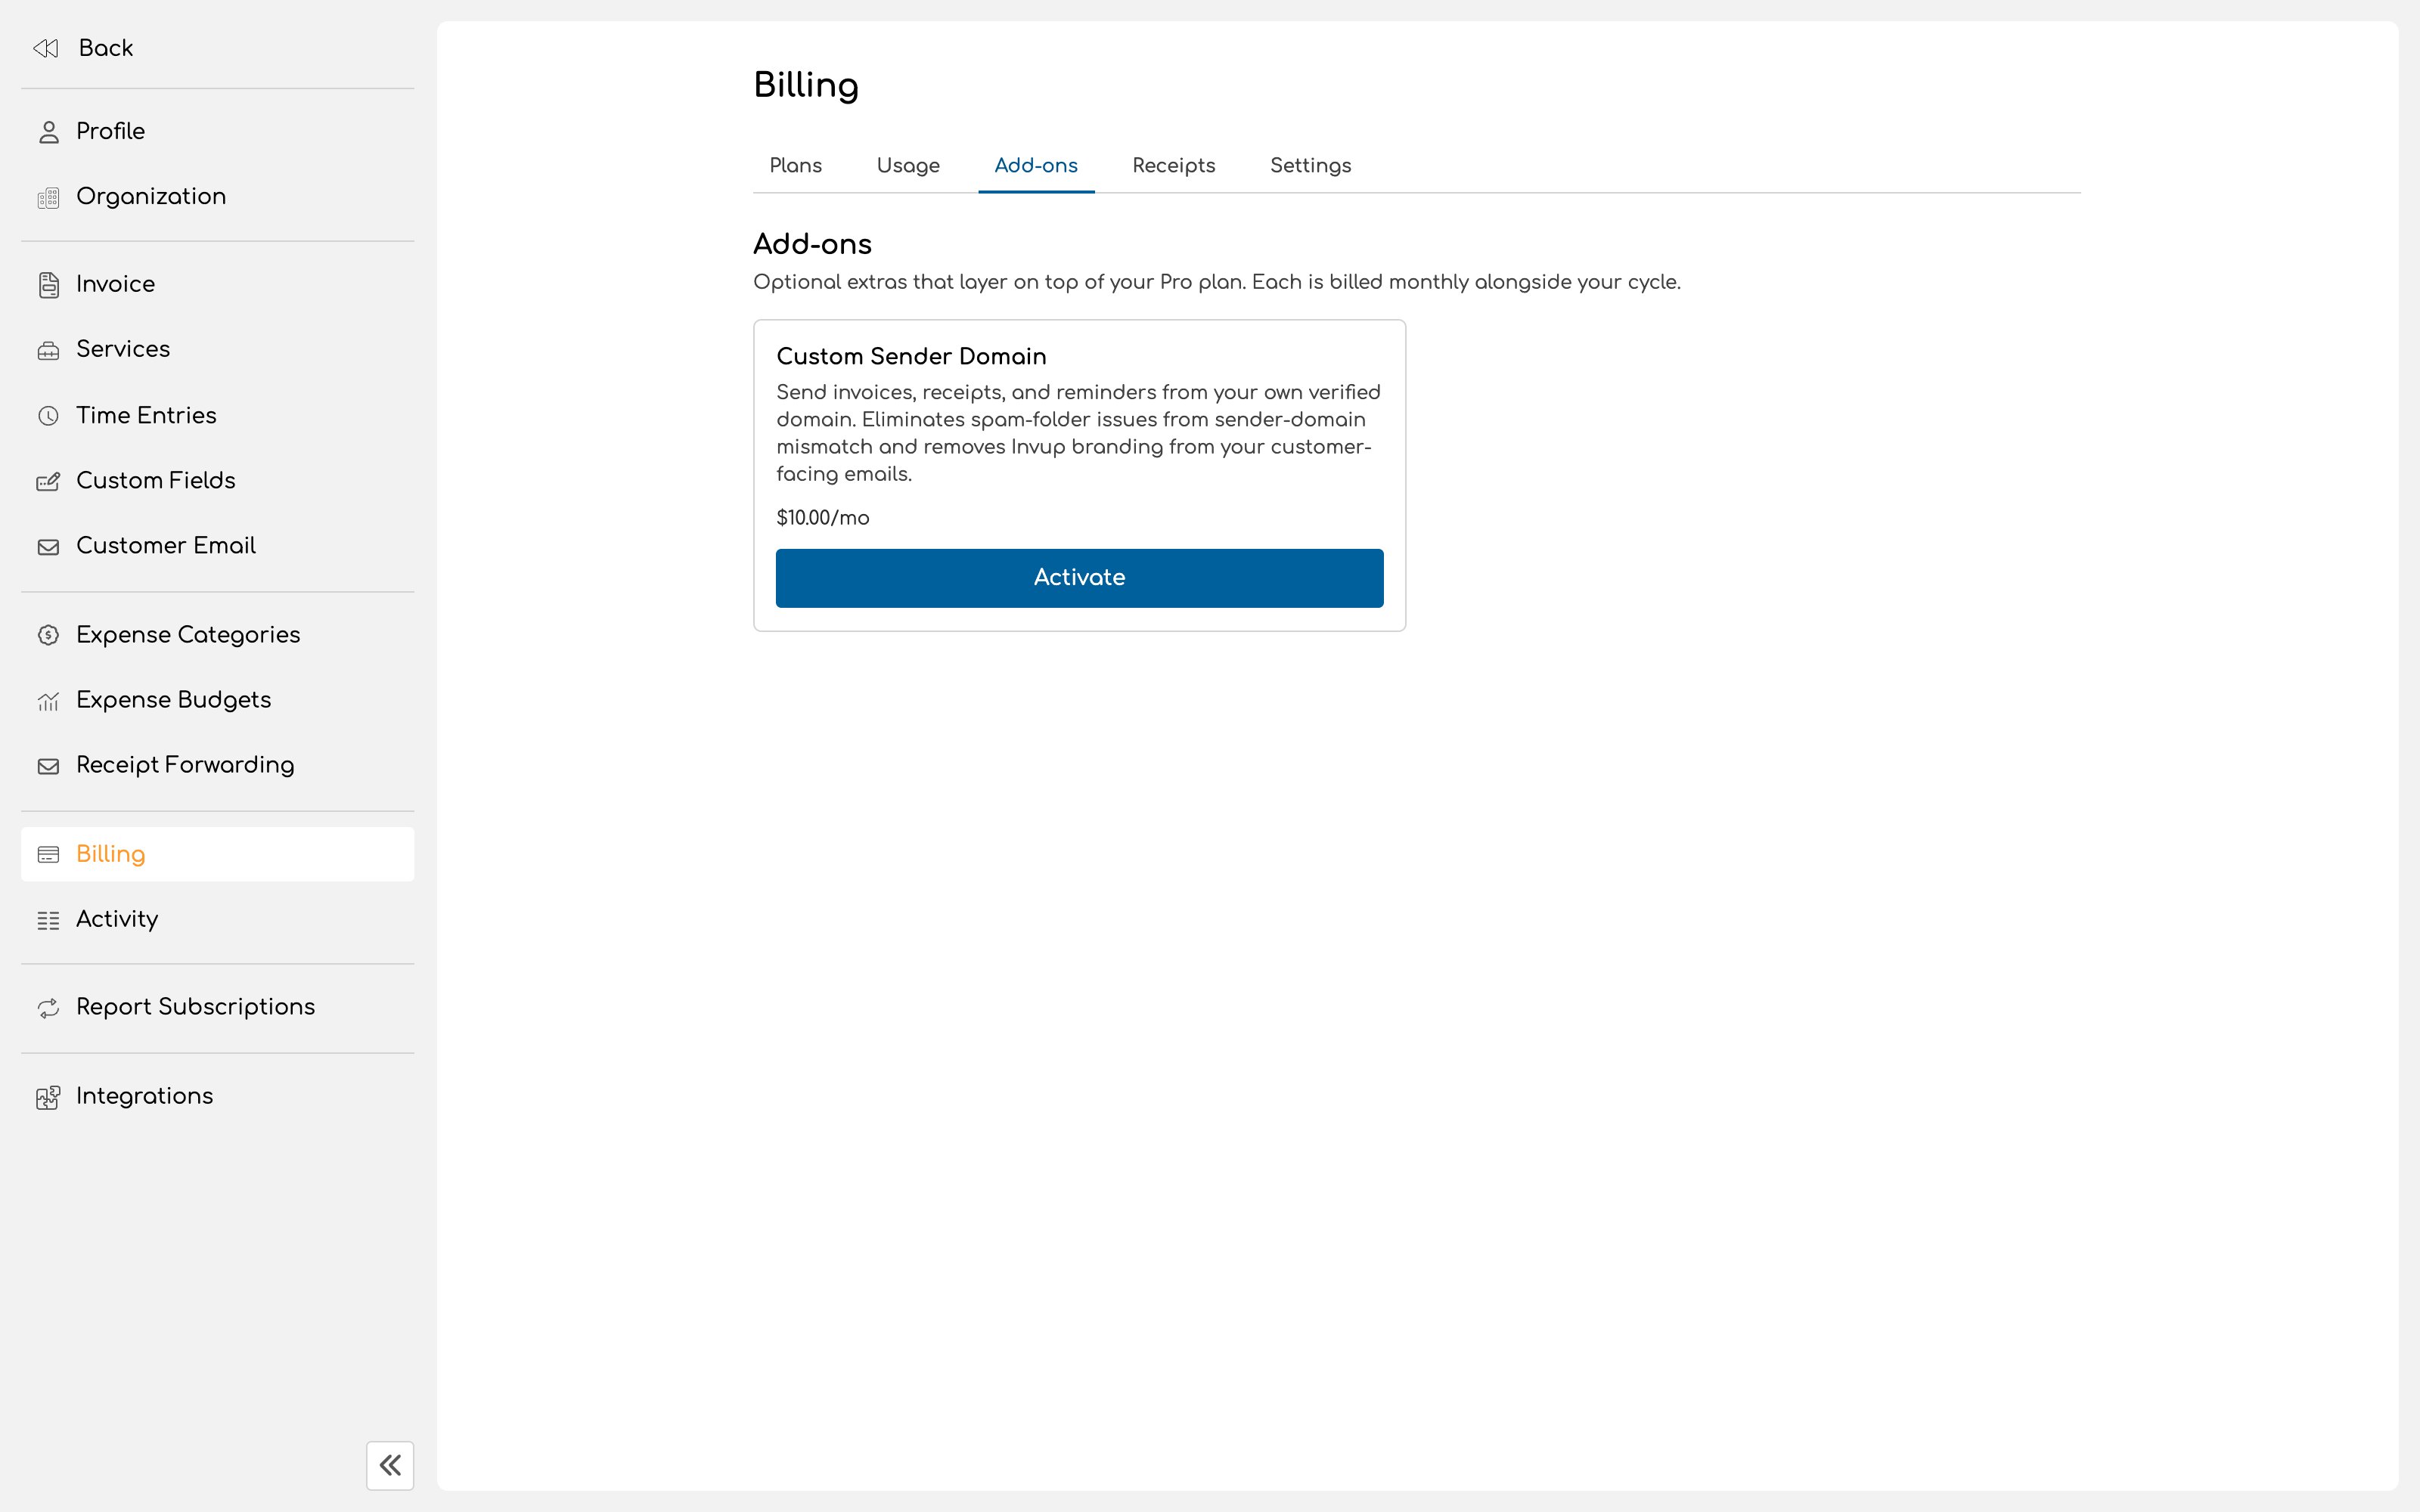Navigate to Invoice settings
The width and height of the screenshot is (2420, 1512).
click(x=217, y=285)
